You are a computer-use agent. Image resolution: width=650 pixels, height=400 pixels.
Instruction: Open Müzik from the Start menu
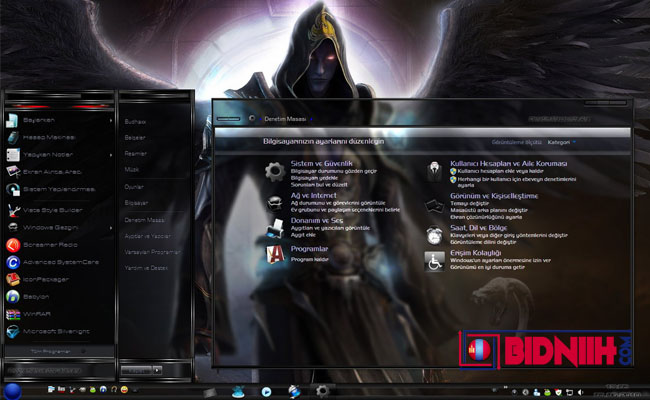[x=131, y=170]
